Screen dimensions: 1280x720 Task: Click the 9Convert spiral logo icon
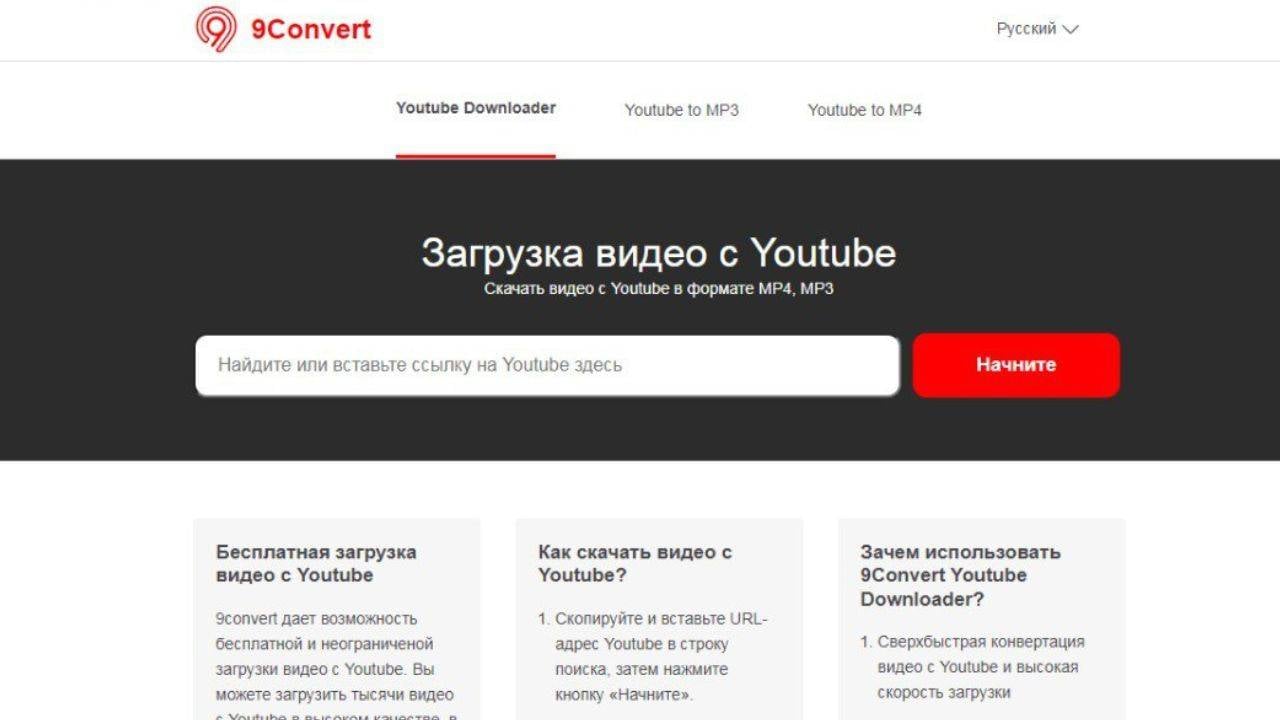[x=216, y=29]
